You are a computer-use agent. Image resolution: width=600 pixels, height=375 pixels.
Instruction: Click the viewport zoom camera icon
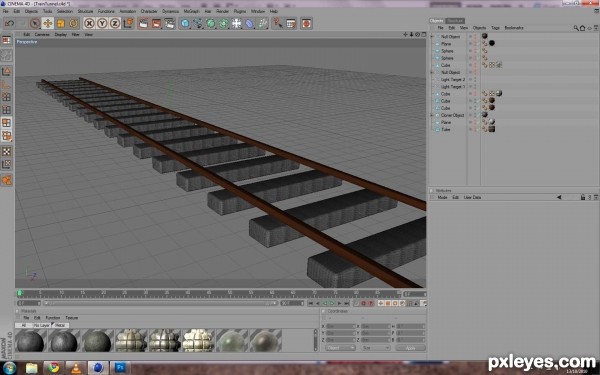[411, 34]
